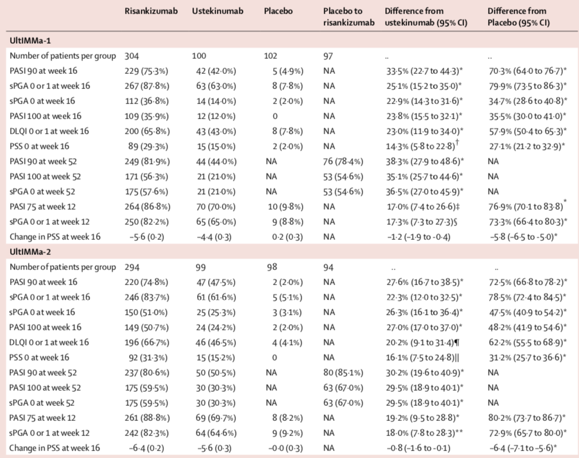Click the cell "237 (80·6%)"

pos(147,373)
